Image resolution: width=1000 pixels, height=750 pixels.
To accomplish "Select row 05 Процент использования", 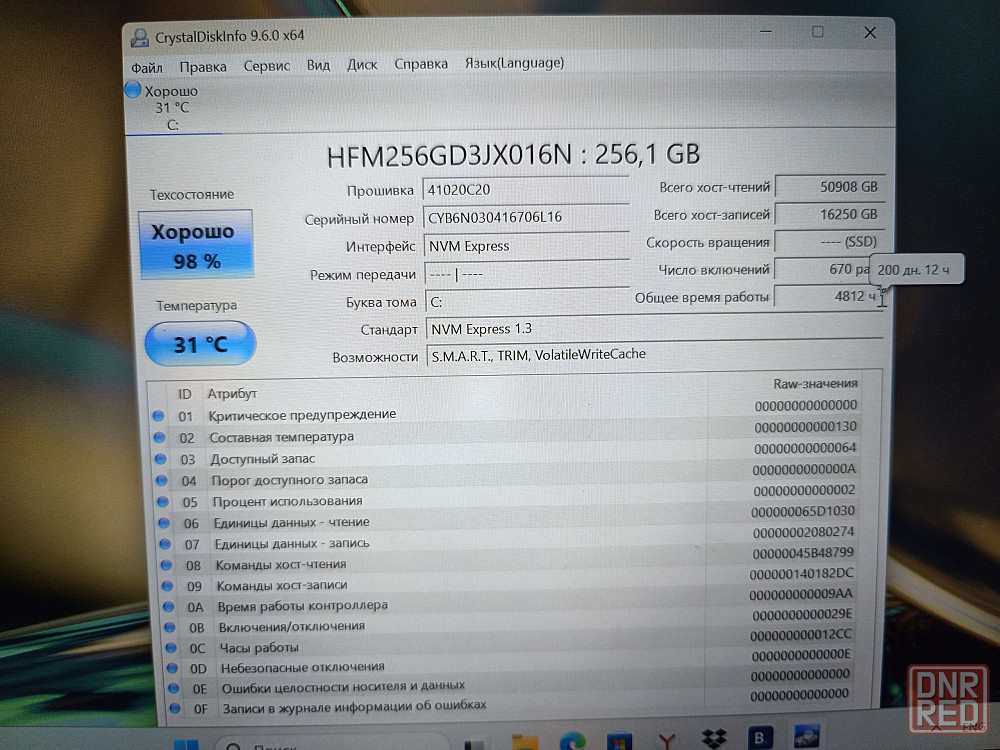I will click(x=510, y=496).
